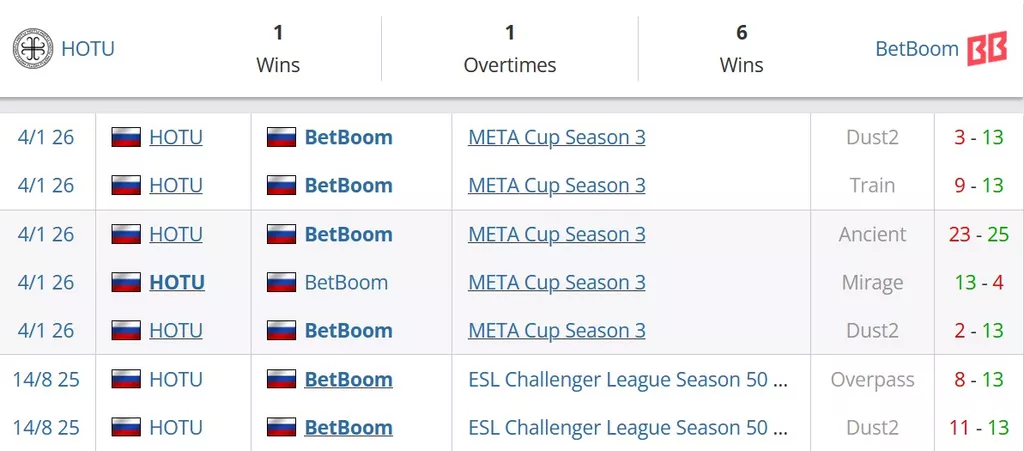
Task: Click Russian flag beside BetBoom in Overpass row
Action: (x=282, y=380)
